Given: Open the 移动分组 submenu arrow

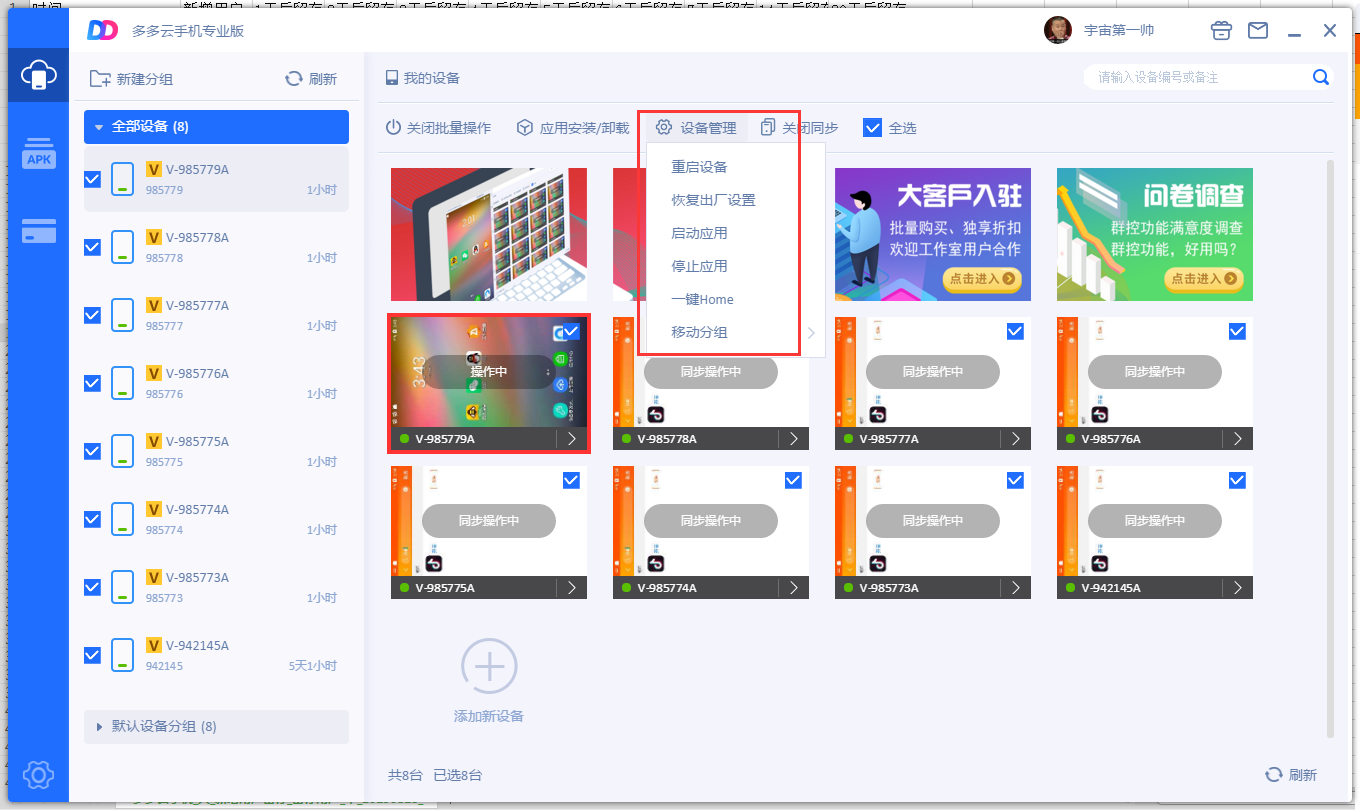Looking at the screenshot, I should (811, 333).
